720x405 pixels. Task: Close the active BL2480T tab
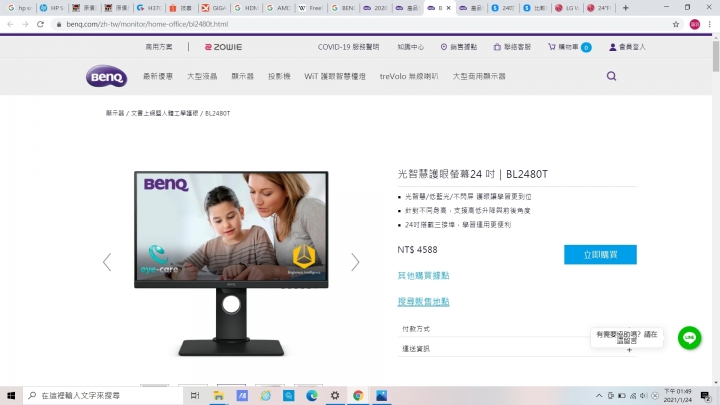[449, 8]
